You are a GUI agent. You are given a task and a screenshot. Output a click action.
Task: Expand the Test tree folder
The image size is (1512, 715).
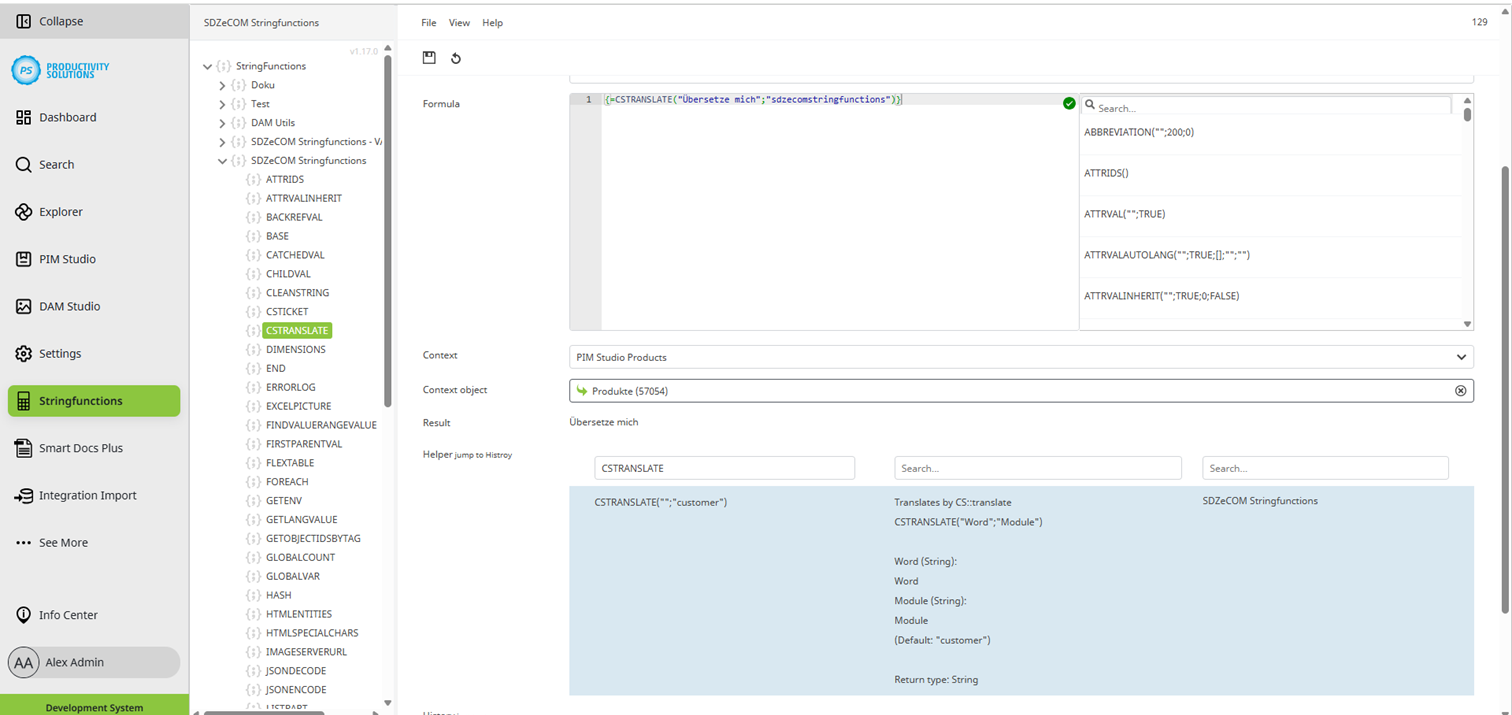222,104
